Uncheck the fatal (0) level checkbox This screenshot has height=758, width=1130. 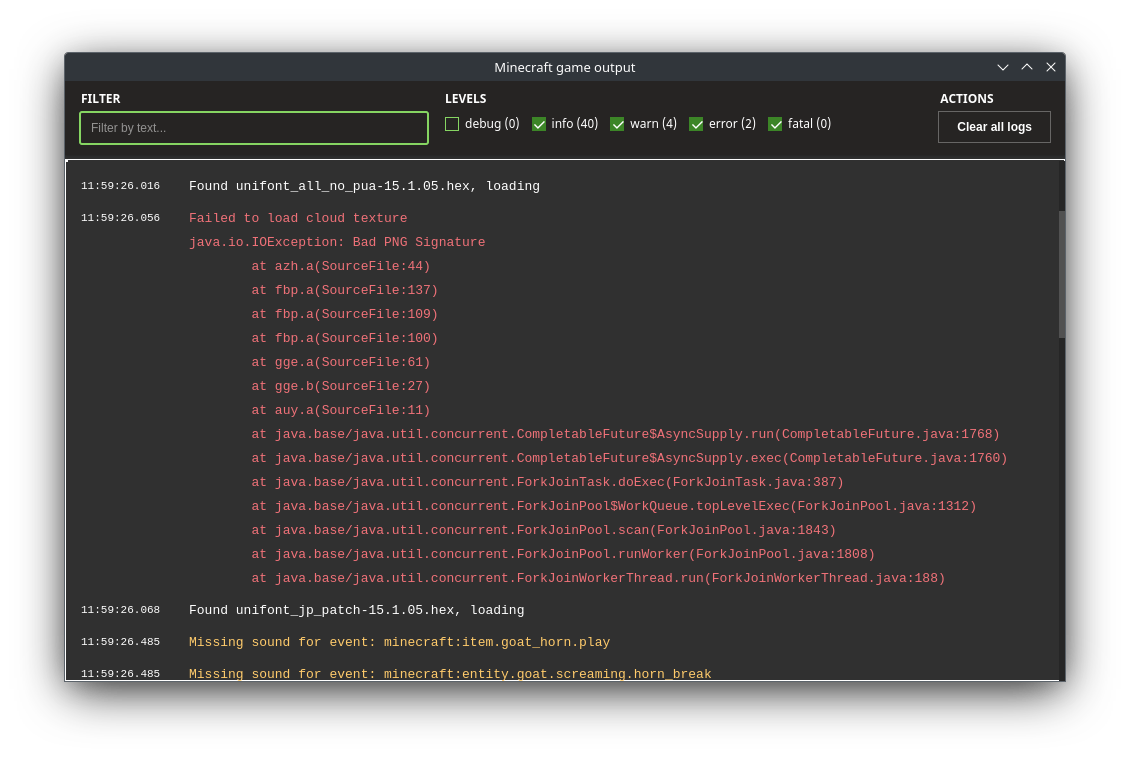coord(775,124)
